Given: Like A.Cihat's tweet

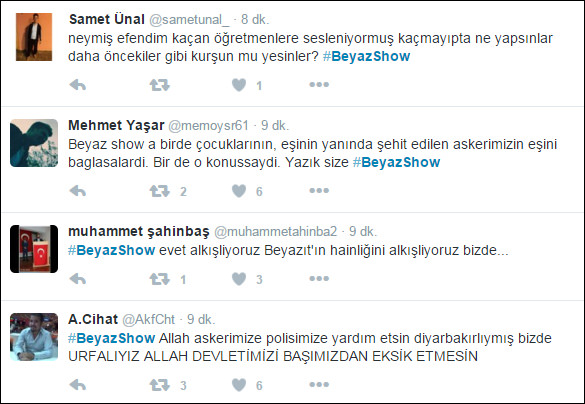Looking at the screenshot, I should point(239,385).
